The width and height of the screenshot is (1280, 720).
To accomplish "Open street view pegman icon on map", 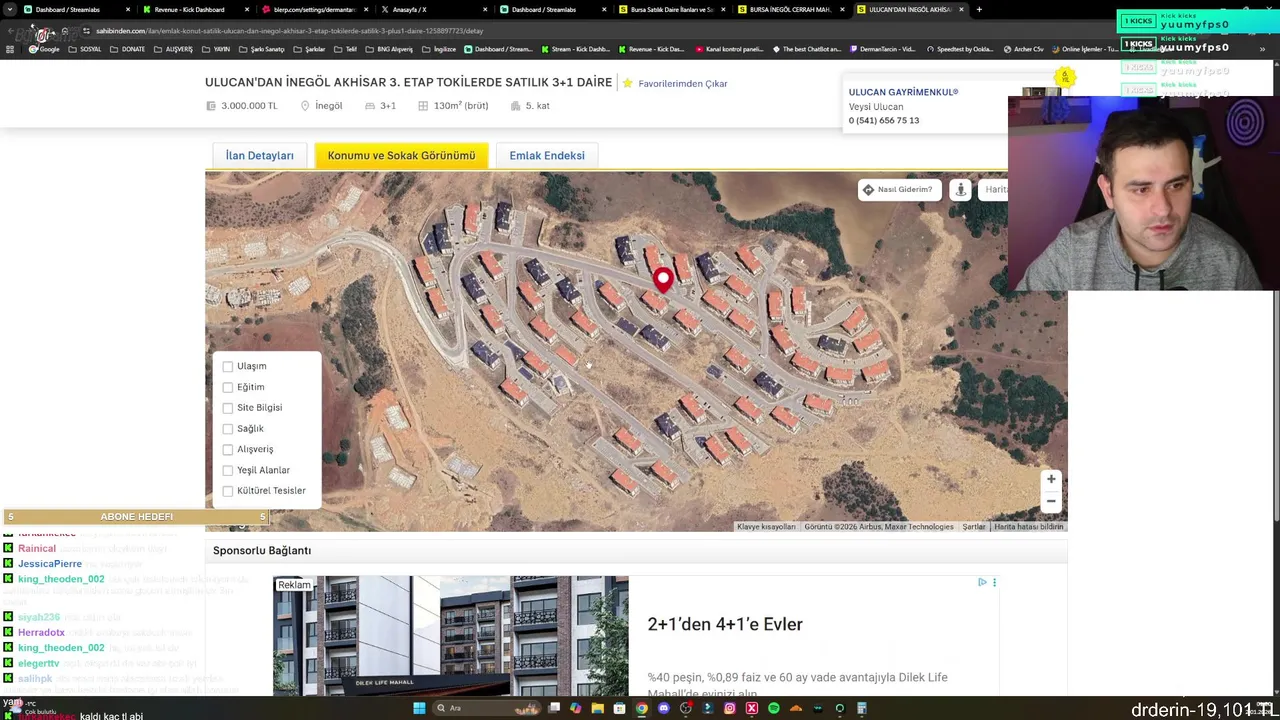I will pos(960,189).
